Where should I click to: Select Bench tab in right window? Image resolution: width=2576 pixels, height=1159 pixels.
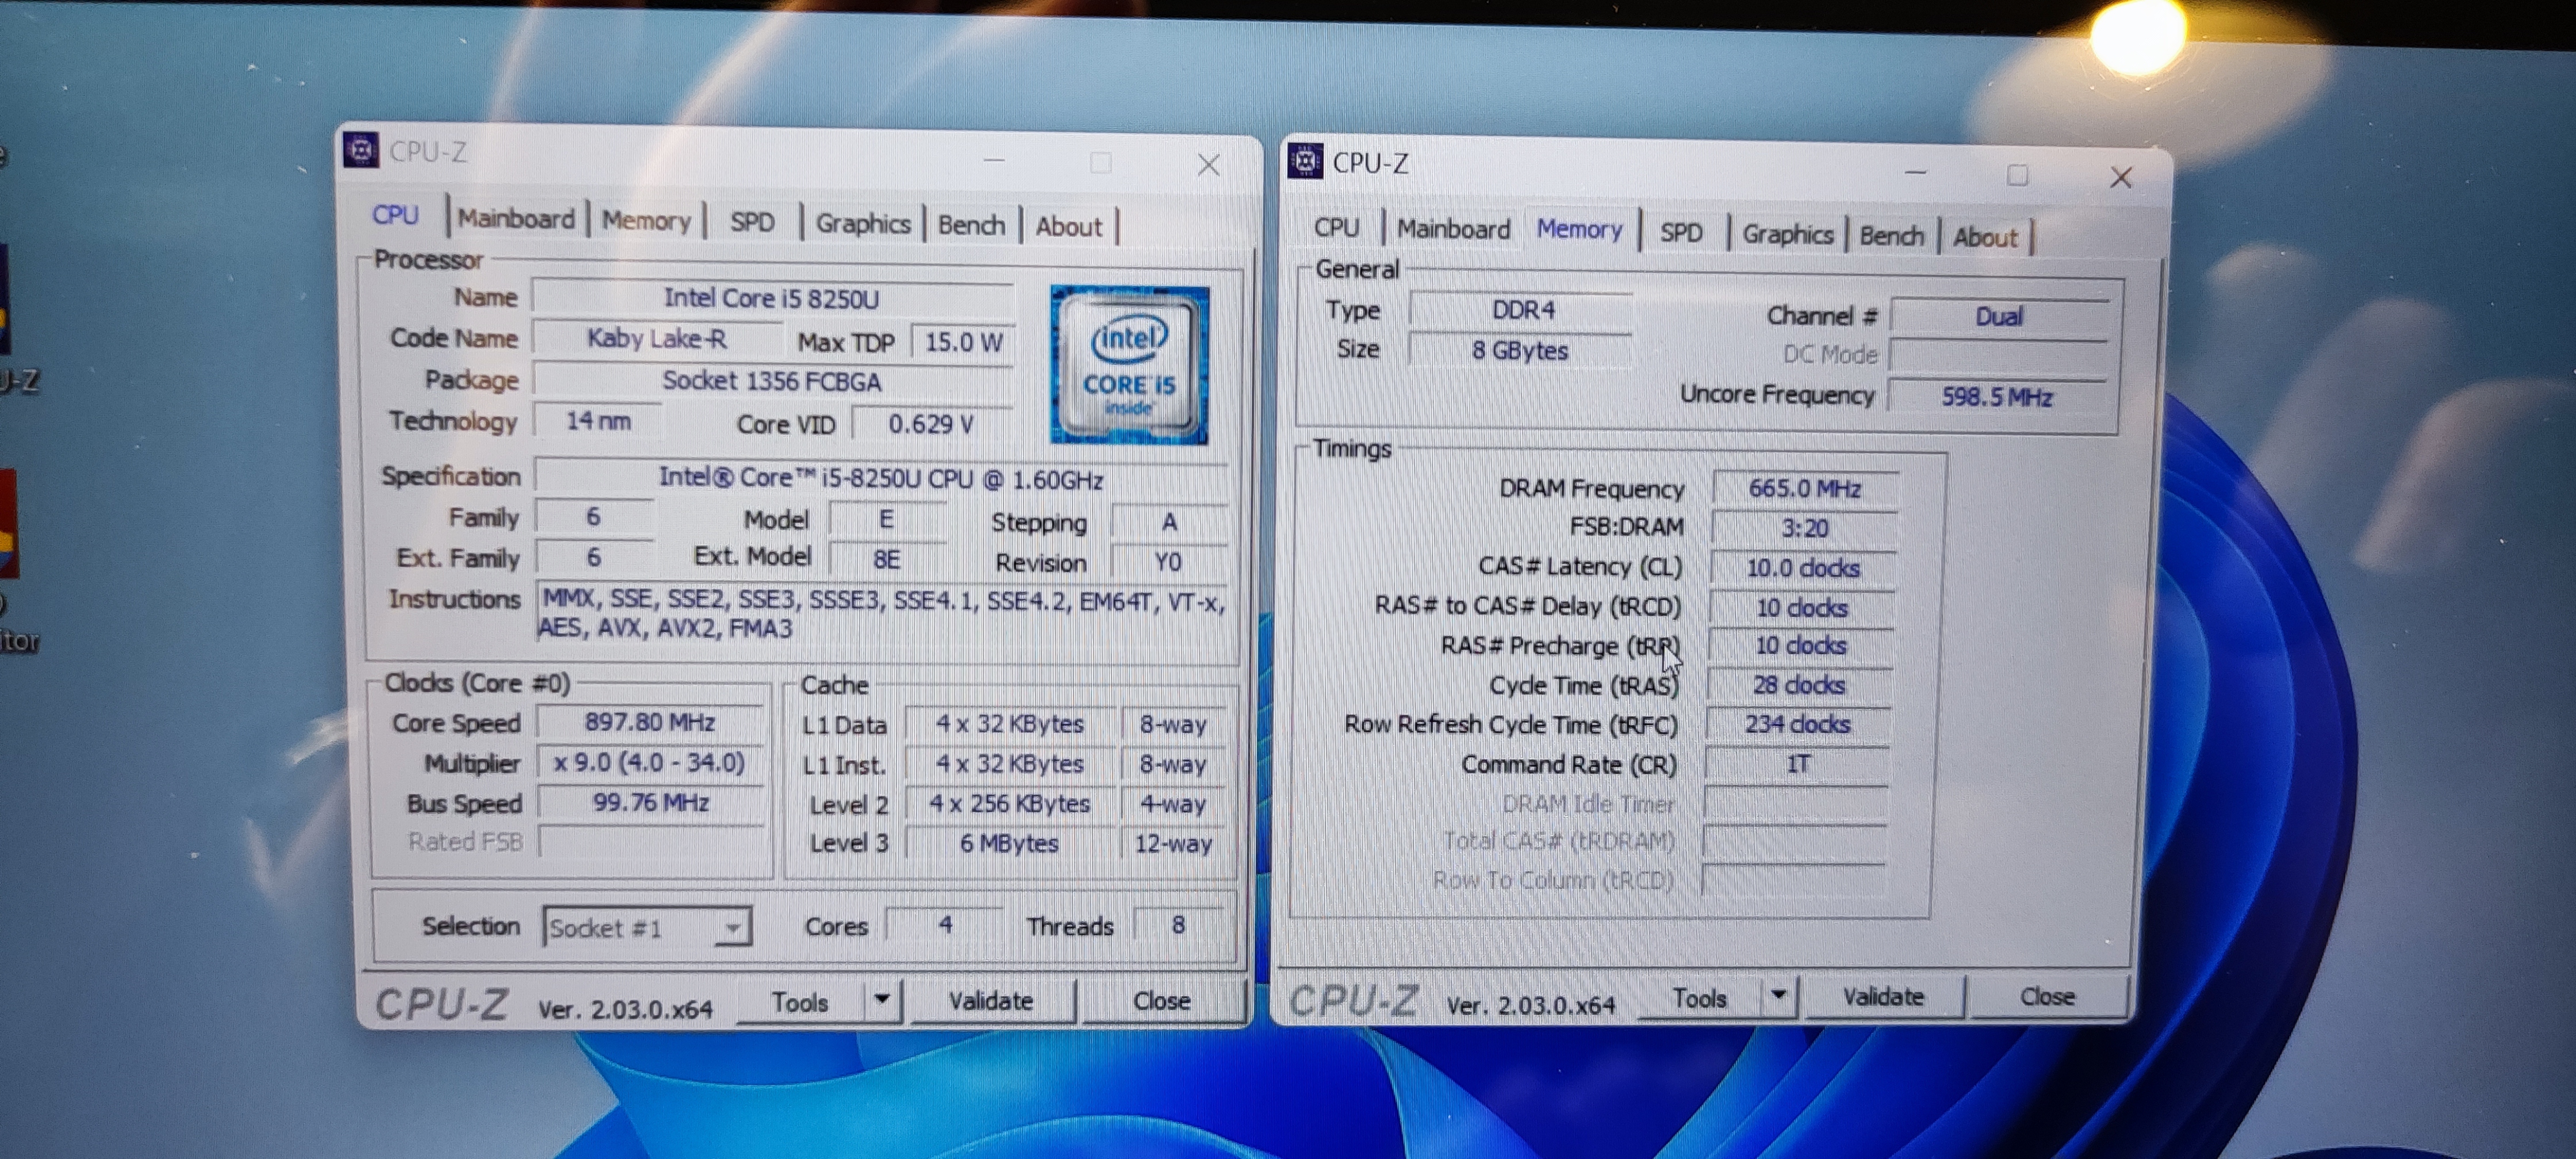pos(1890,236)
